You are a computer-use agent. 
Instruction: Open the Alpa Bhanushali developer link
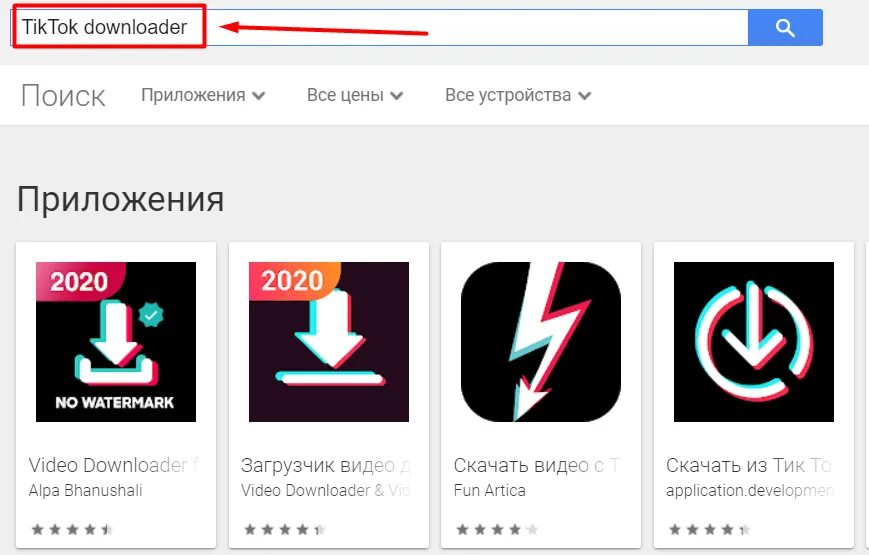point(85,491)
